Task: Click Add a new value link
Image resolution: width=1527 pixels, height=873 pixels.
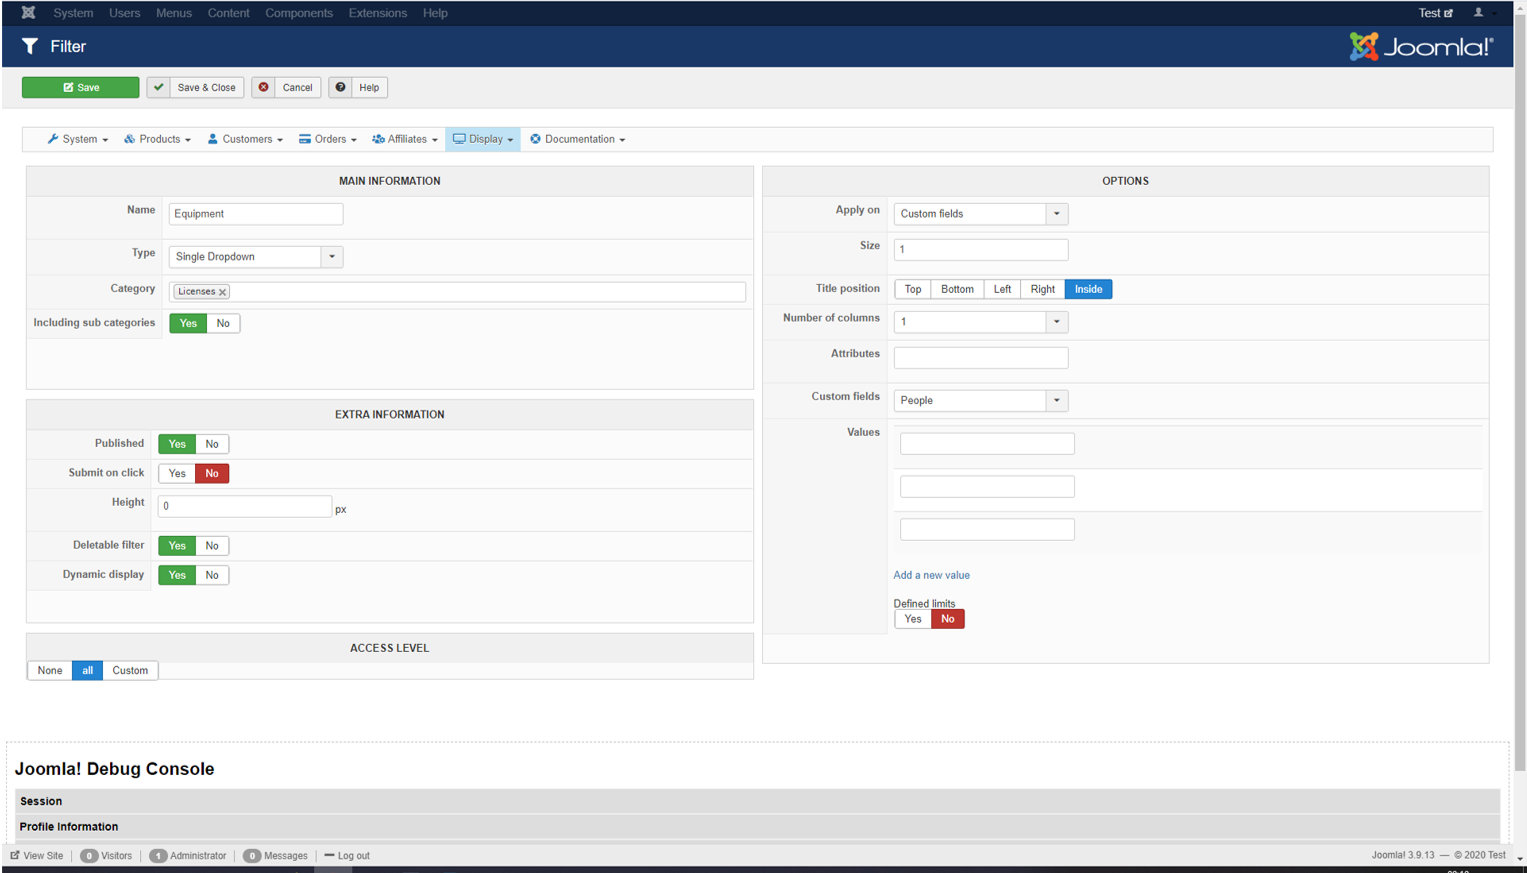Action: (931, 575)
